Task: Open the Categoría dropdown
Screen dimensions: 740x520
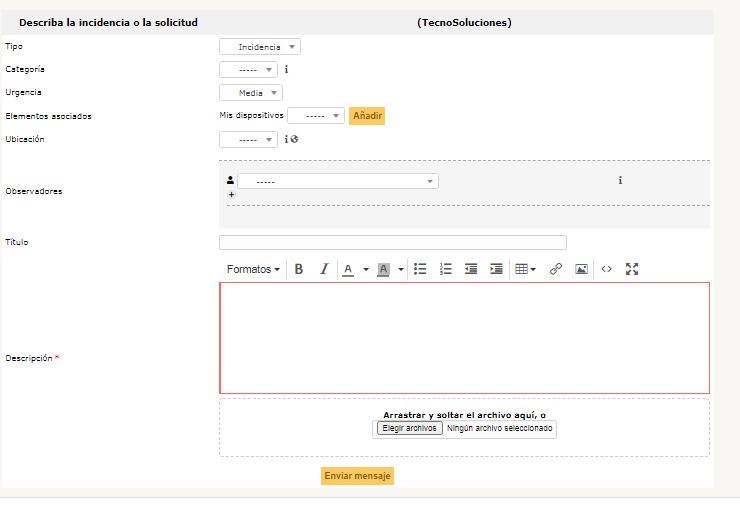Action: pos(248,70)
